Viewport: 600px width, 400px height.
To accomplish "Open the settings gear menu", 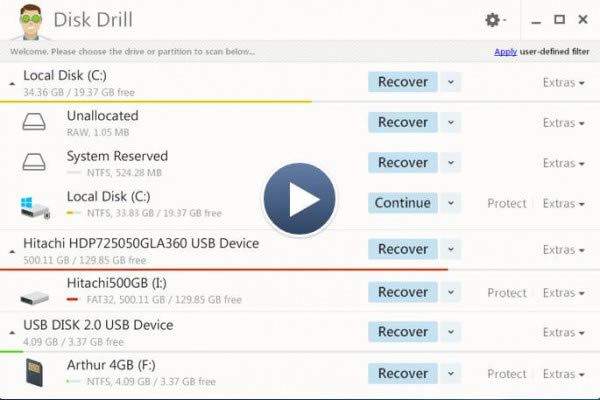I will point(492,20).
